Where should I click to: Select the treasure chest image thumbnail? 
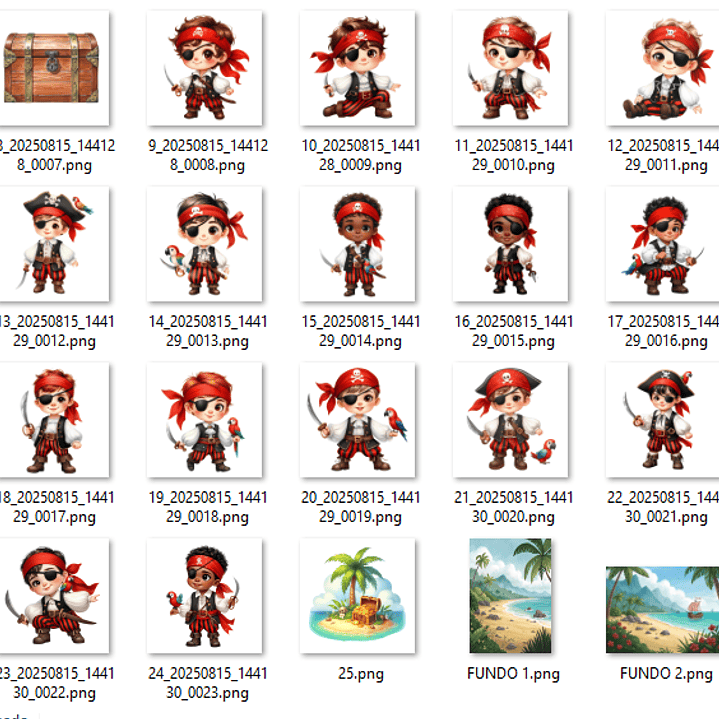51,68
